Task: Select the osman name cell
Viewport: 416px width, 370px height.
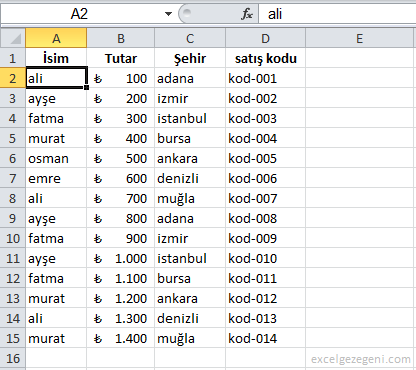Action: [56, 158]
